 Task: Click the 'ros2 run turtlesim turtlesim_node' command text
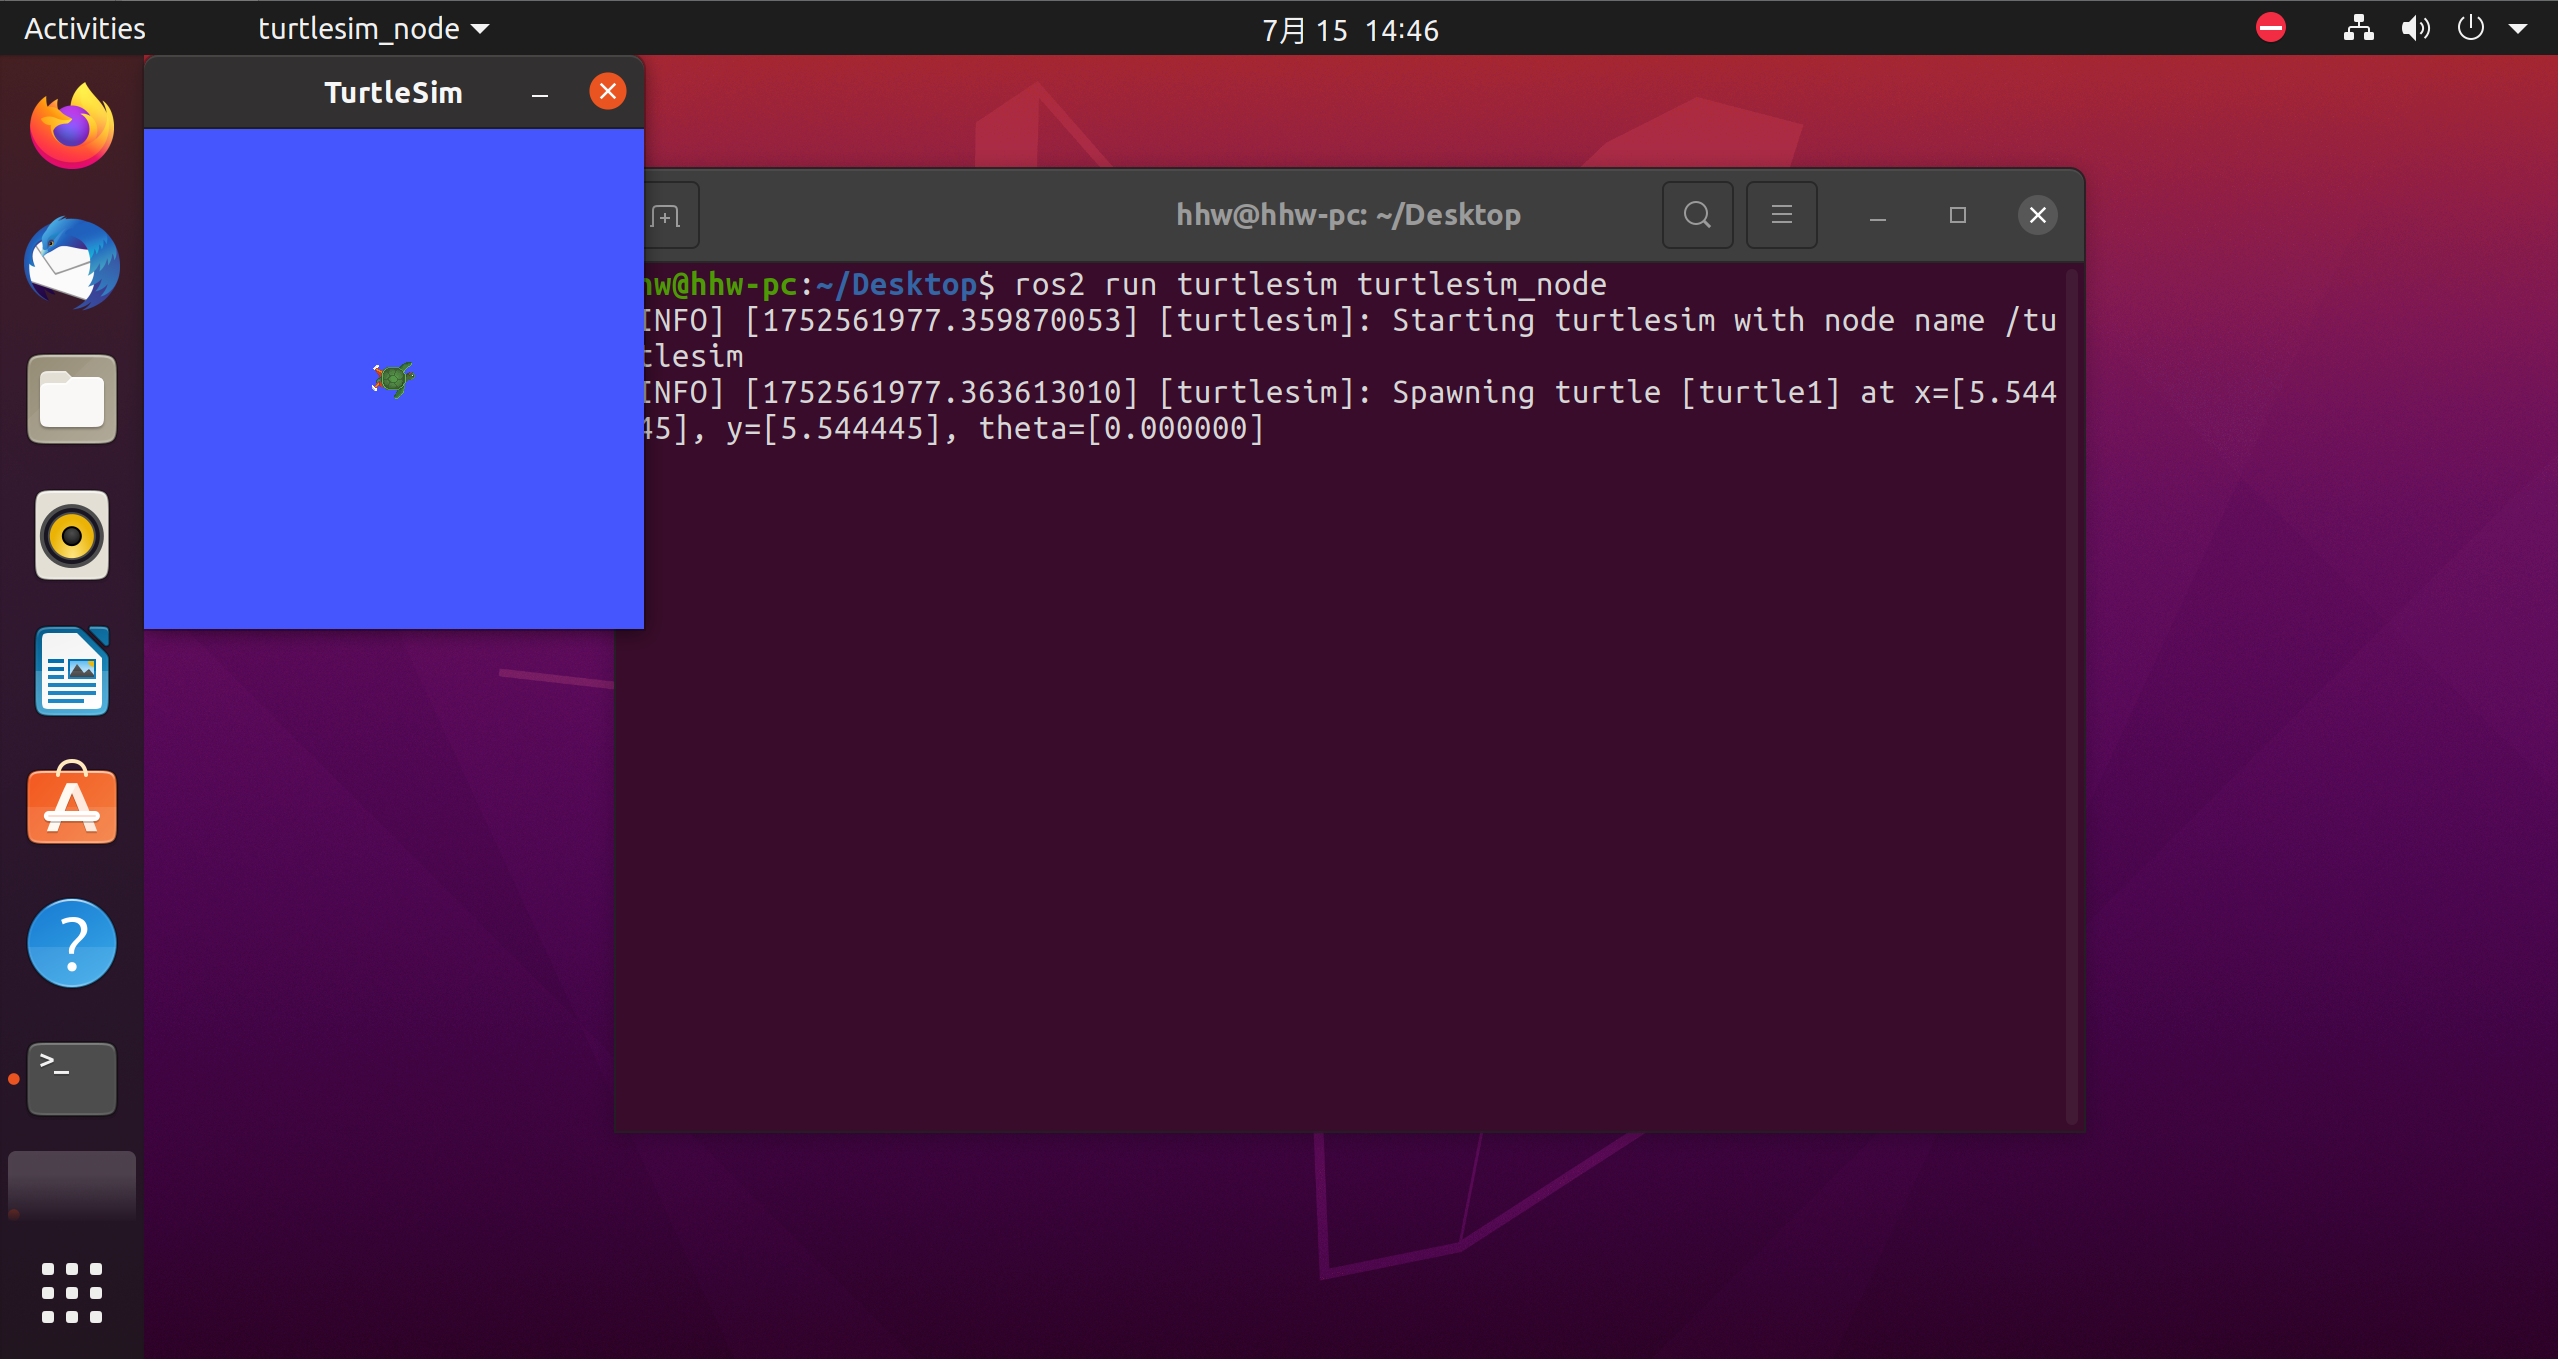(x=1310, y=284)
